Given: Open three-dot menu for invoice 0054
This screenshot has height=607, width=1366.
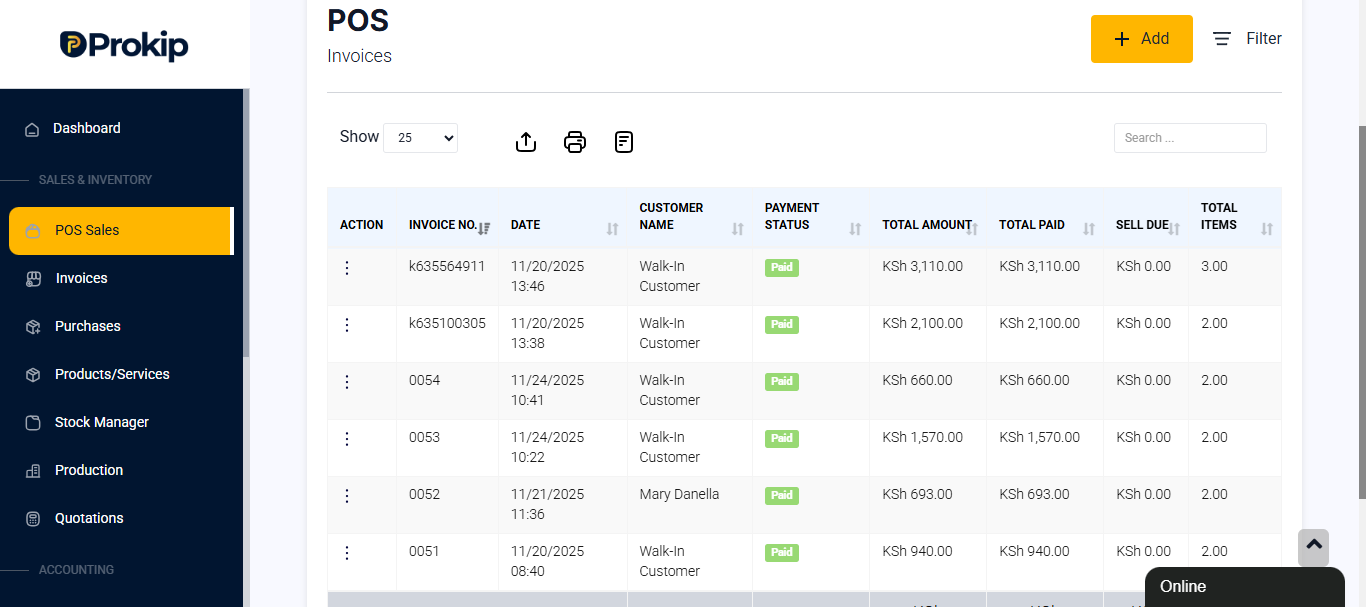Looking at the screenshot, I should click(347, 382).
